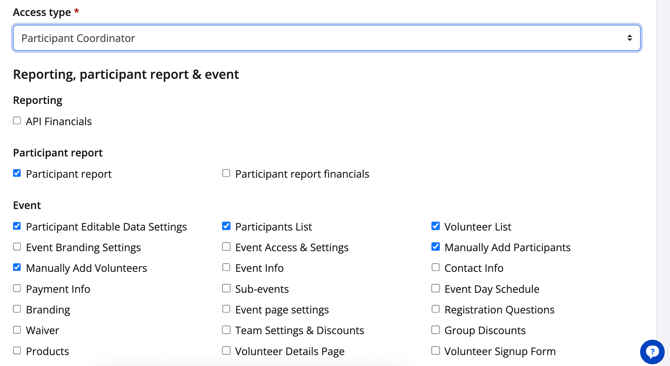The height and width of the screenshot is (366, 670).
Task: Enable Team Settings & Discounts checkbox
Action: pyautogui.click(x=226, y=330)
